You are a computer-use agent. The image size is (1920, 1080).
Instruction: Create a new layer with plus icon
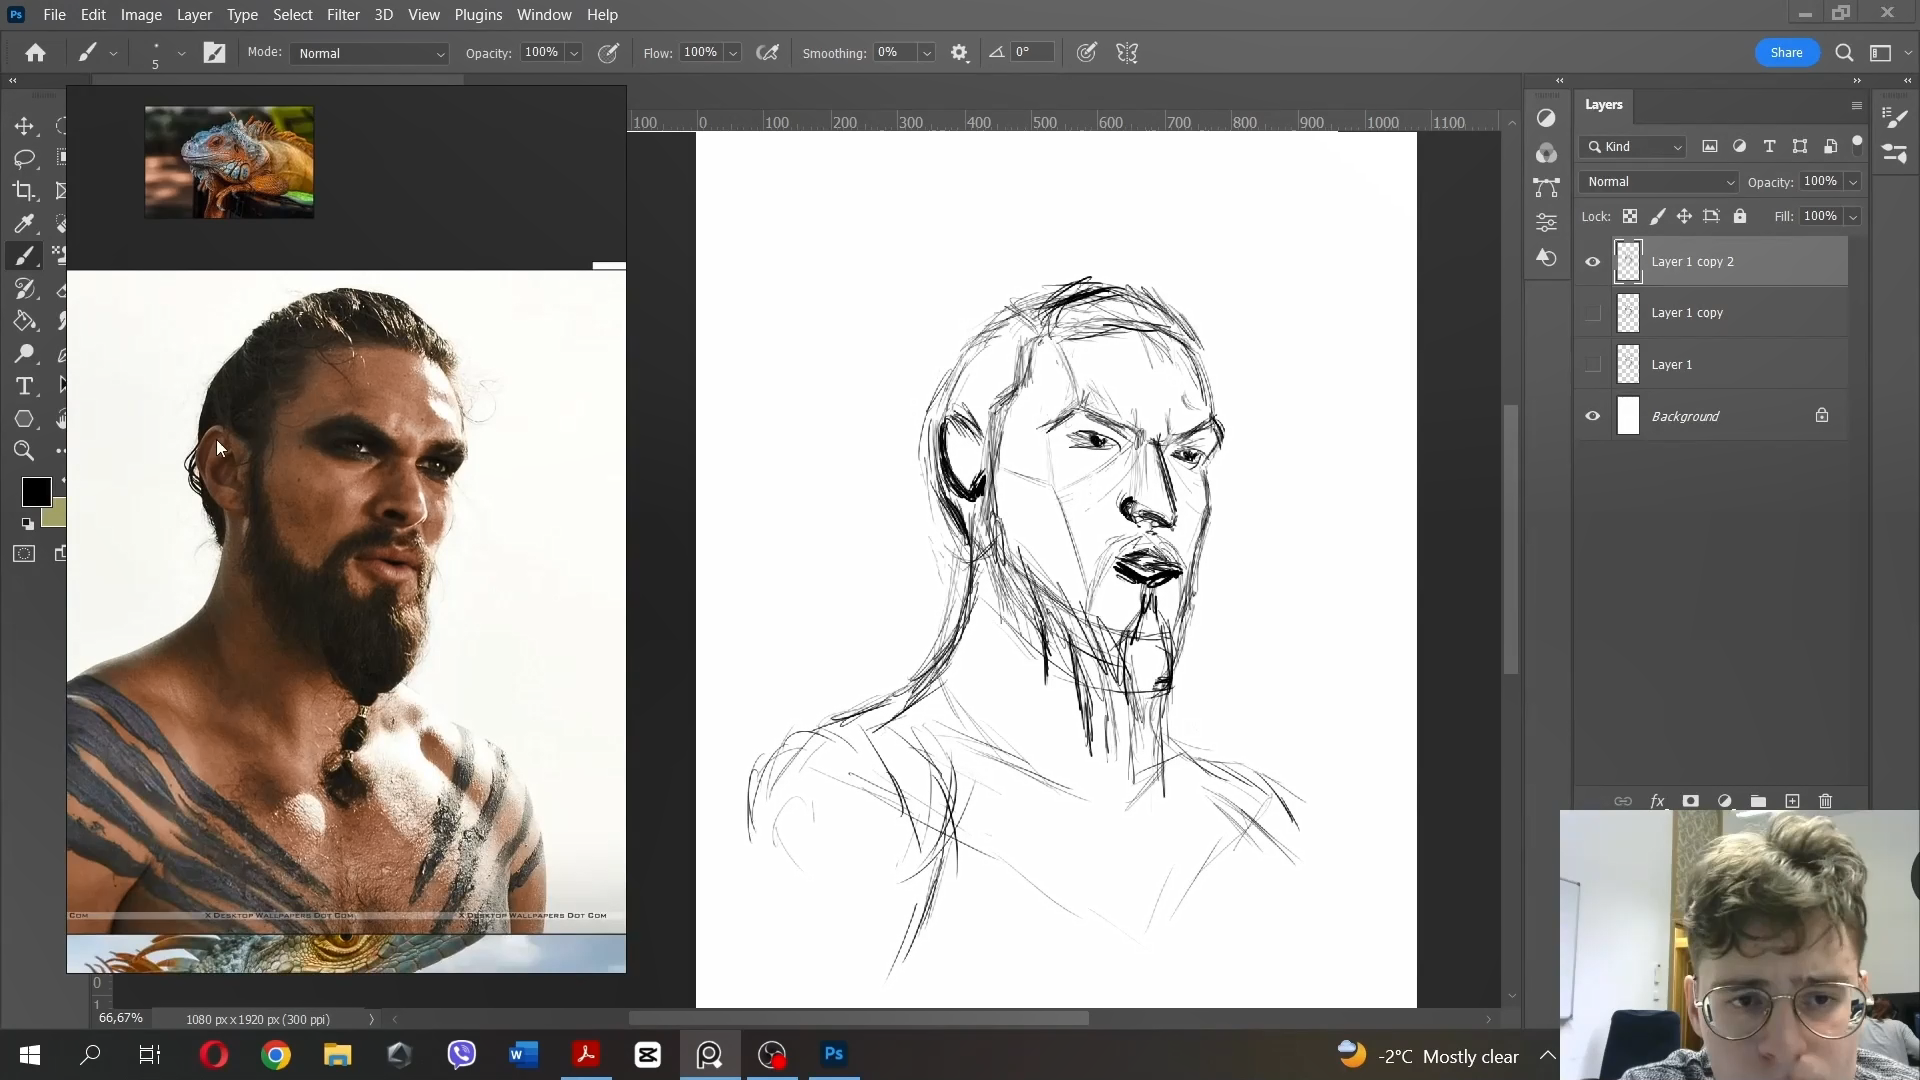[x=1792, y=801]
